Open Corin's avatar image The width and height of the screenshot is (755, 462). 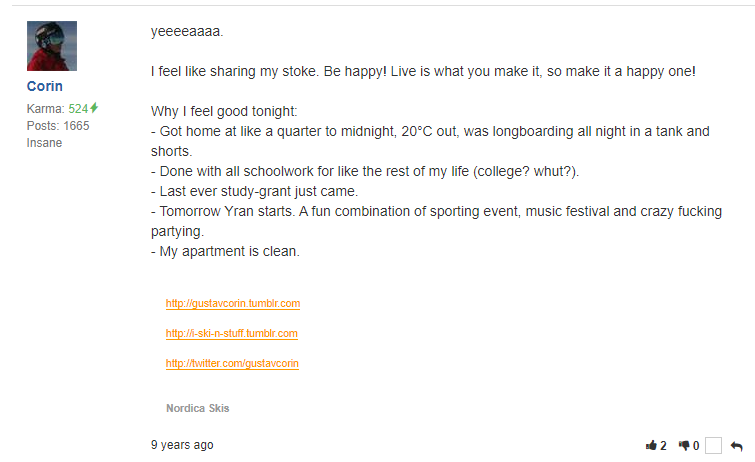[x=51, y=46]
